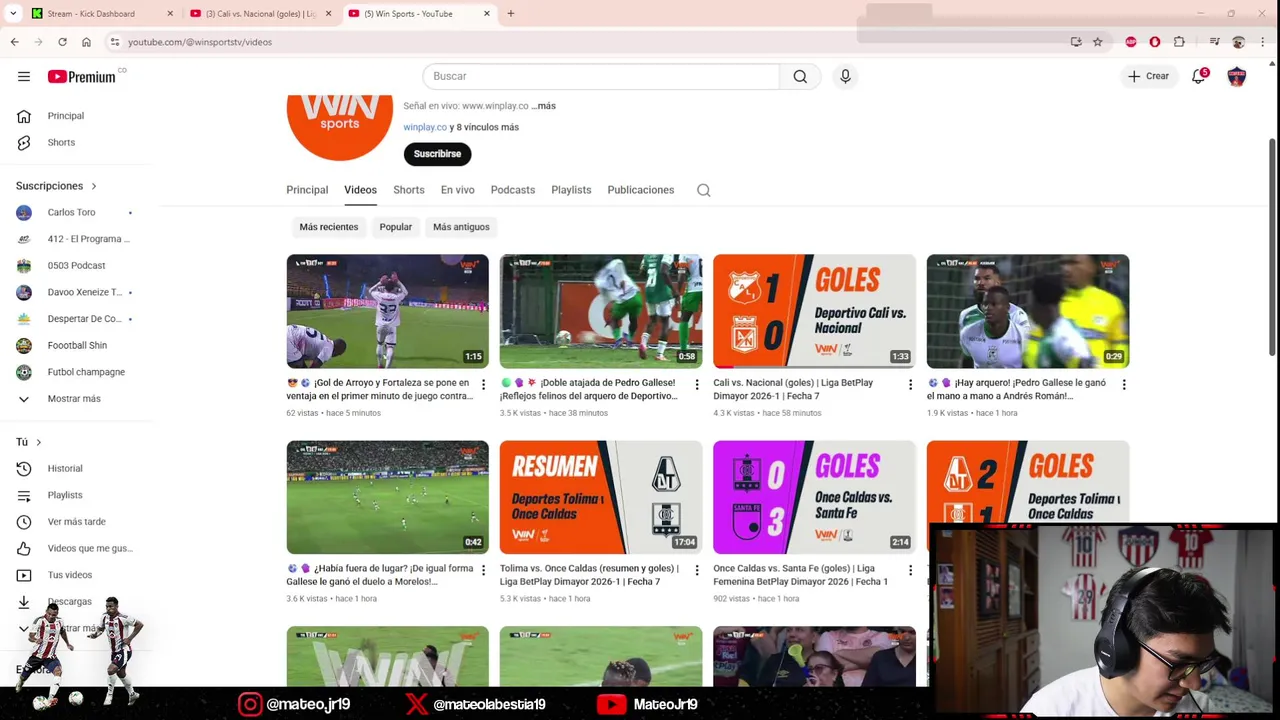The width and height of the screenshot is (1280, 720).
Task: Close the Stream - Kick Dashboard tab
Action: click(x=170, y=14)
